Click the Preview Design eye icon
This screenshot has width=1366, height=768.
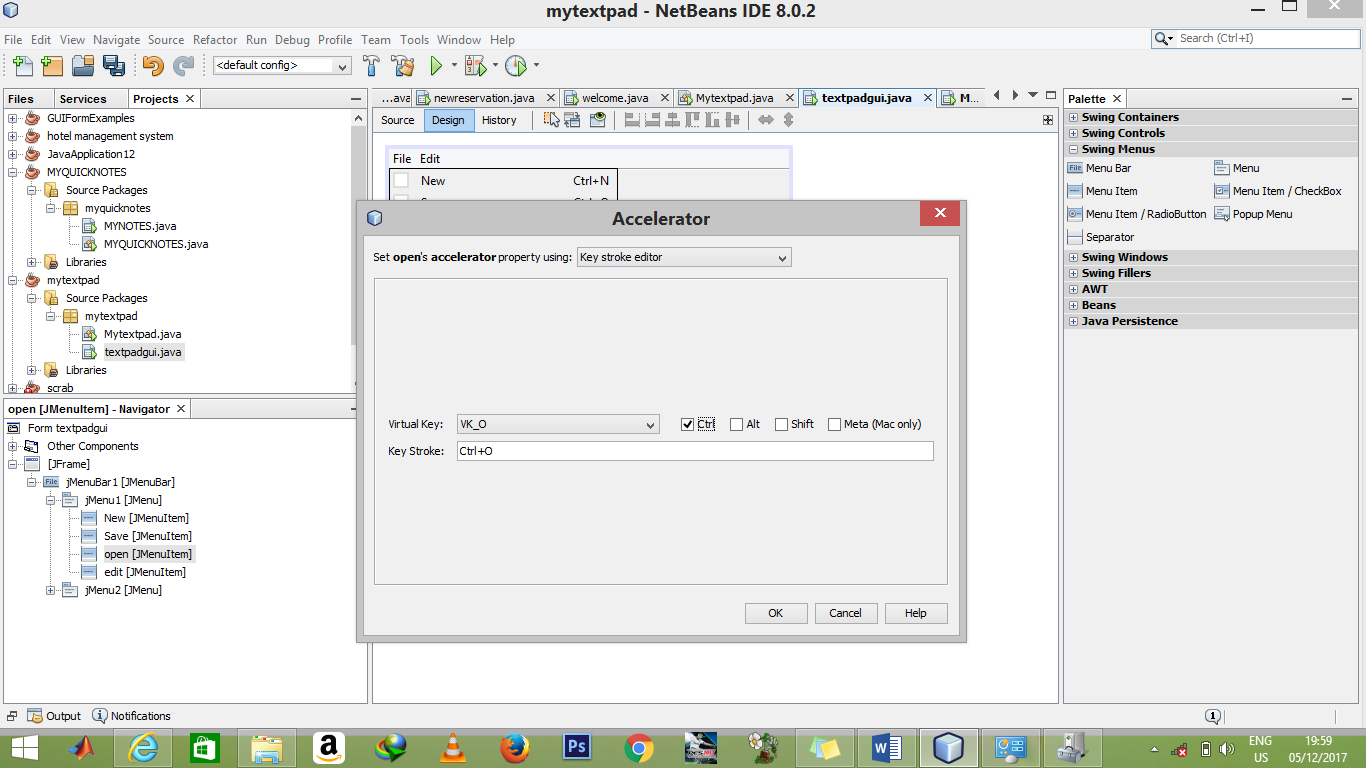pos(598,120)
